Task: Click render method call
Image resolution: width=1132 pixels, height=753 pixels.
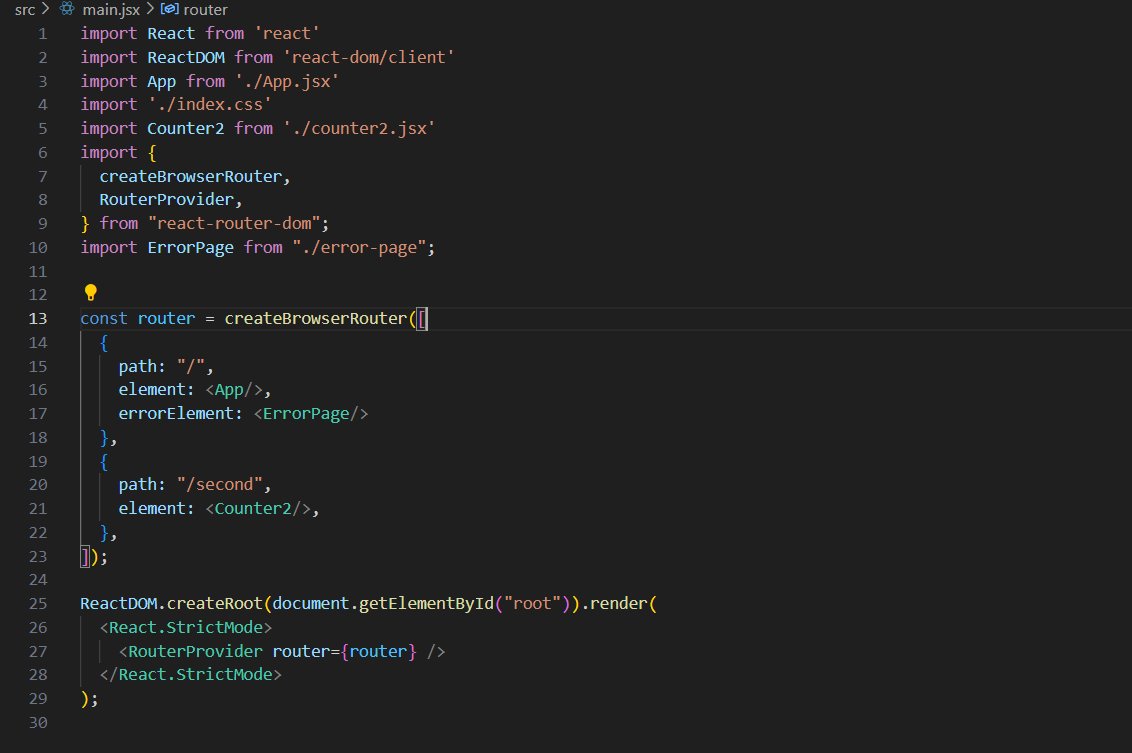Action: click(x=619, y=604)
